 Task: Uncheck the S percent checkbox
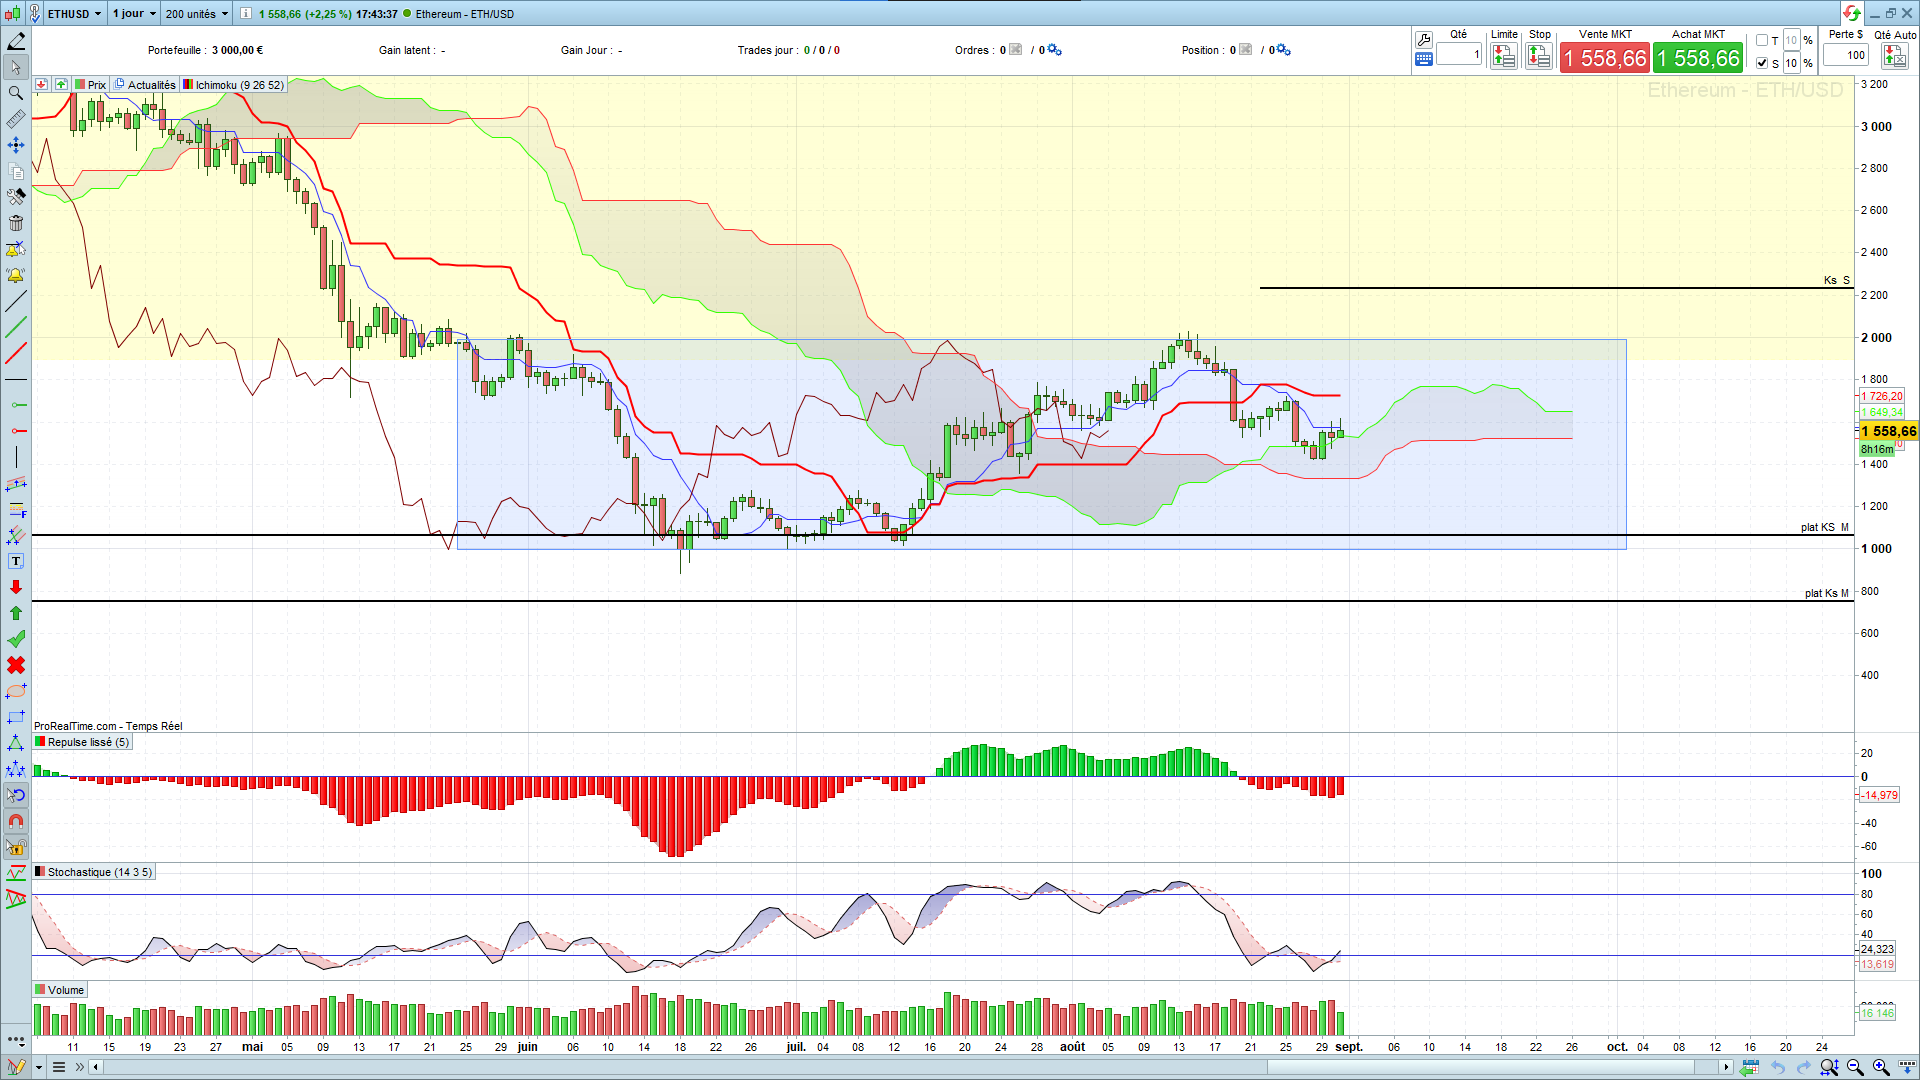point(1762,63)
